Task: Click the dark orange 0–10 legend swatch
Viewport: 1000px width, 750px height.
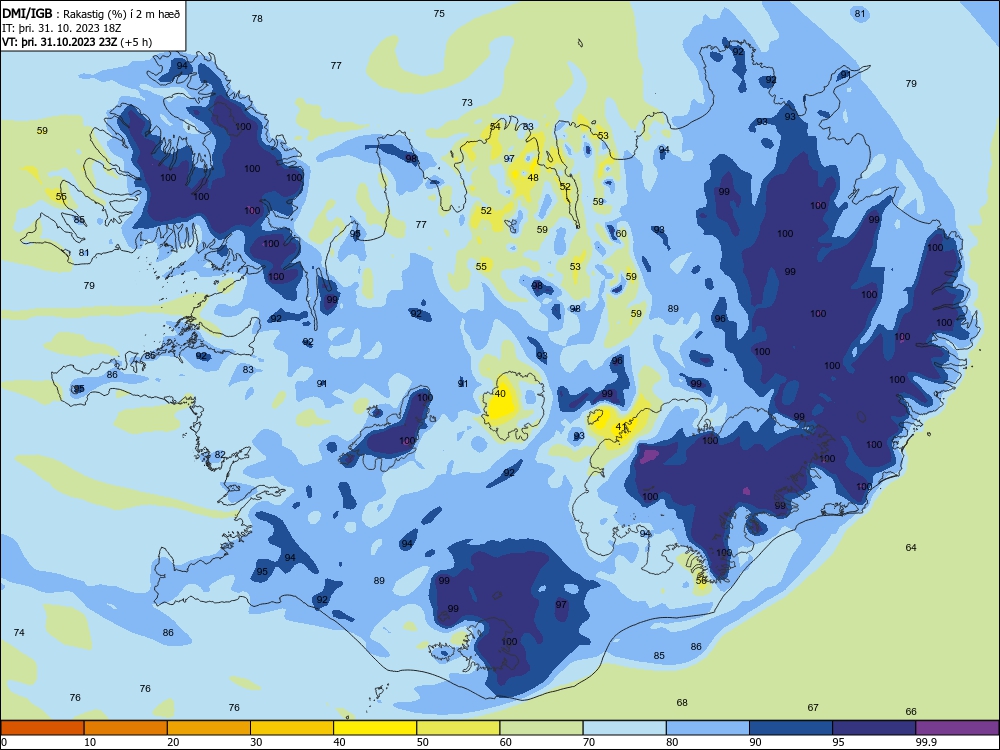Action: [x=42, y=728]
